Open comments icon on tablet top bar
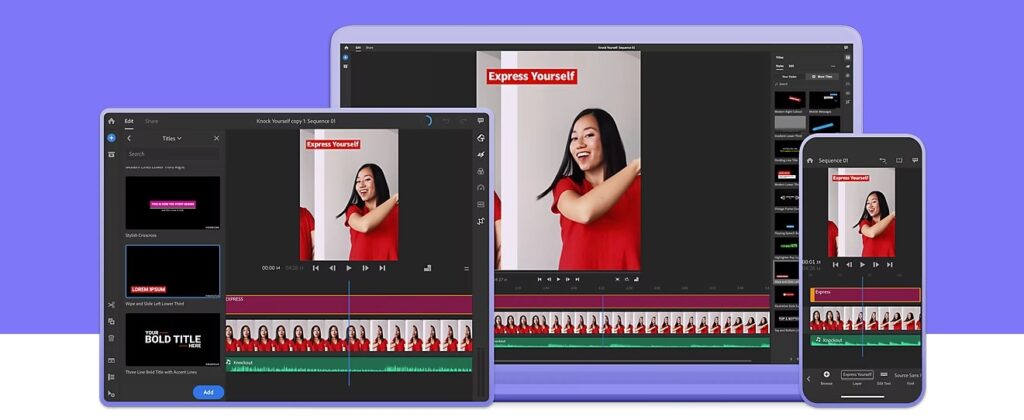This screenshot has height=420, width=1024. pos(481,121)
